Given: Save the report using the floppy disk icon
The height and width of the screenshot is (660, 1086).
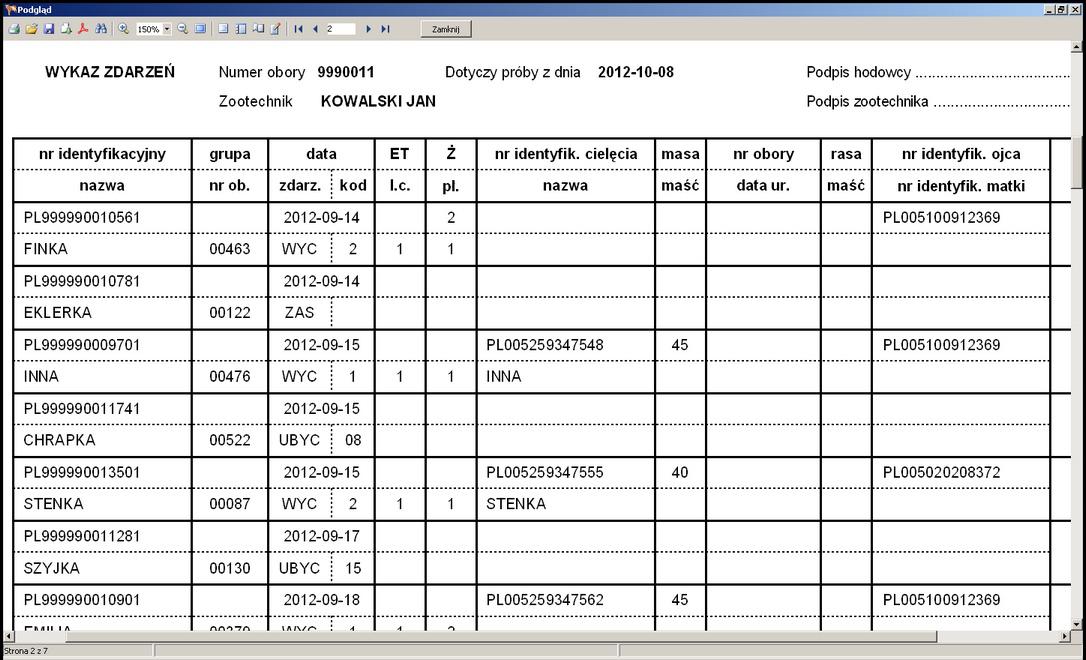Looking at the screenshot, I should click(48, 29).
